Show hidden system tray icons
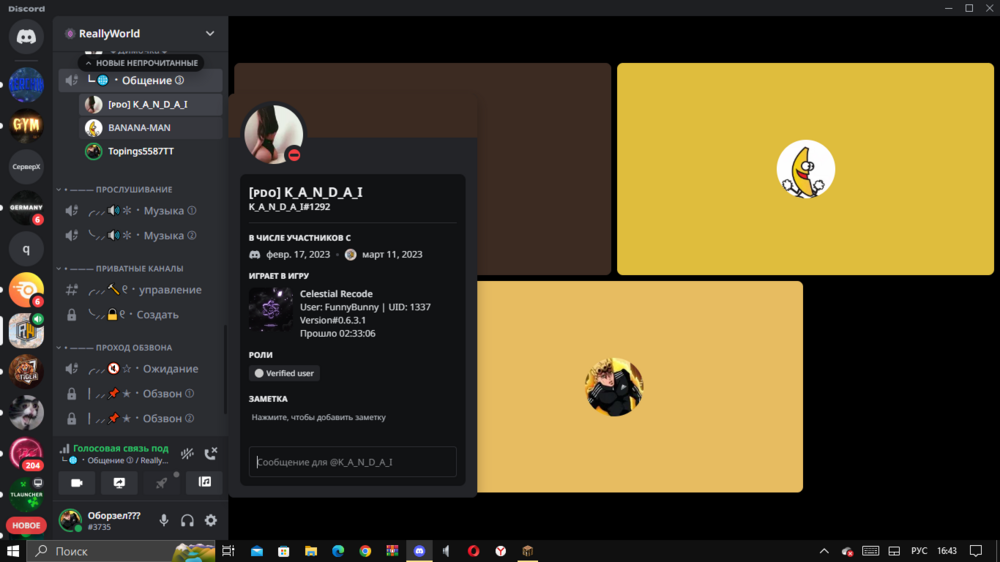Viewport: 1000px width, 562px height. (824, 551)
